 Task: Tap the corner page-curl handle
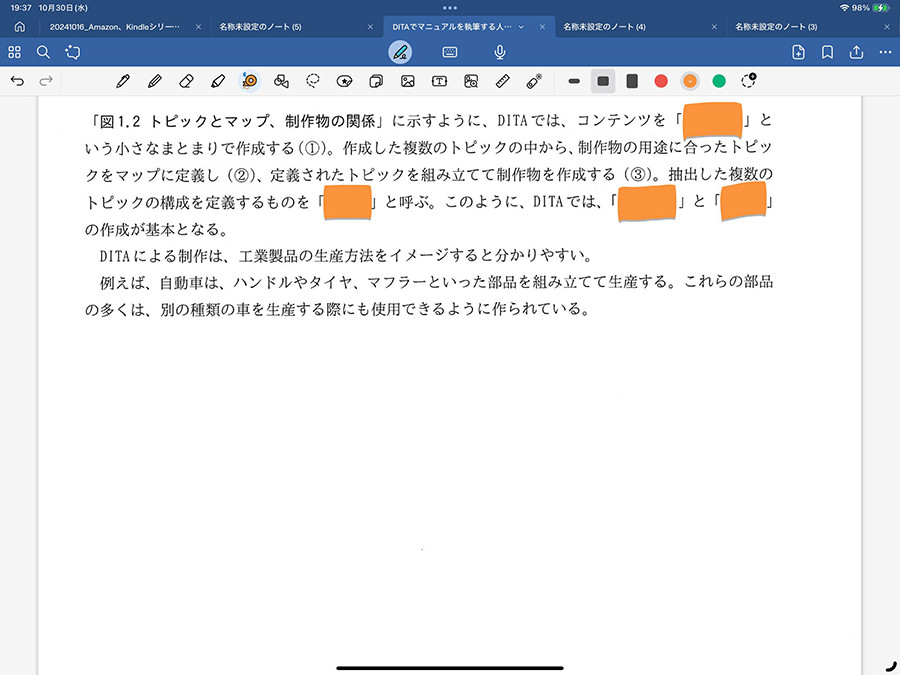pos(891,665)
